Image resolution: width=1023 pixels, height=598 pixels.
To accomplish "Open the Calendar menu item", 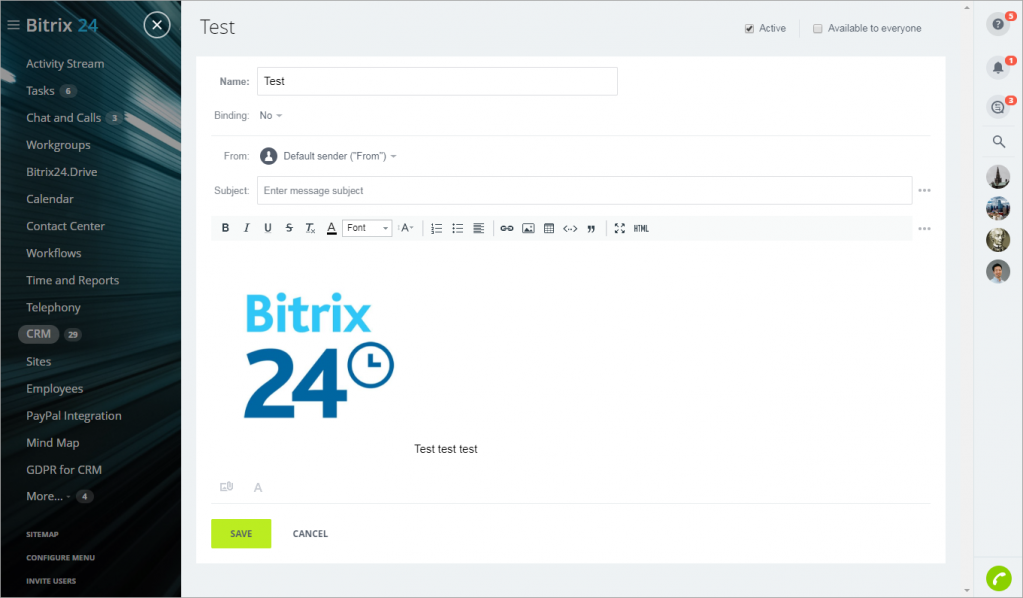I will (50, 199).
